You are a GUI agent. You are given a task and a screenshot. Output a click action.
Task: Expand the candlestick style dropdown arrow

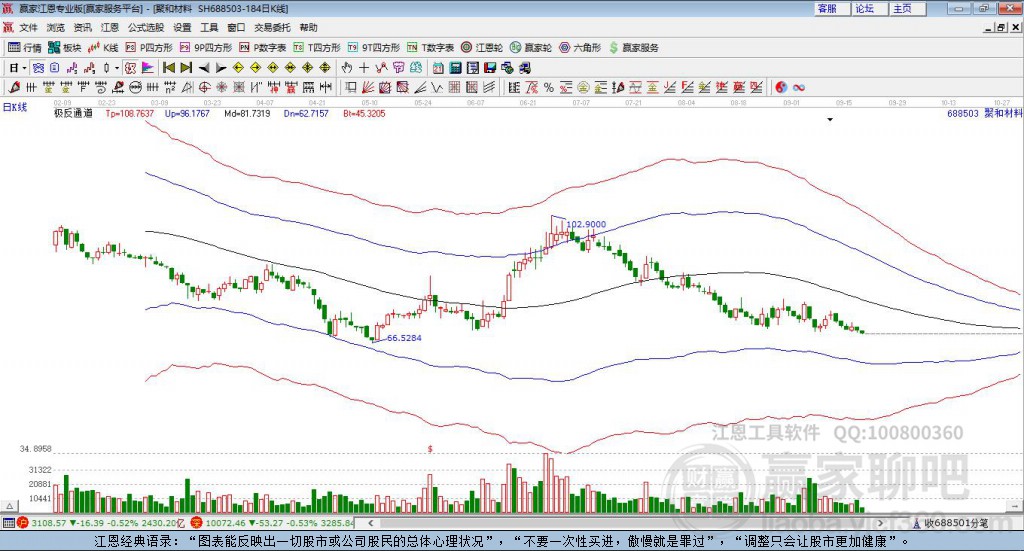[117, 68]
